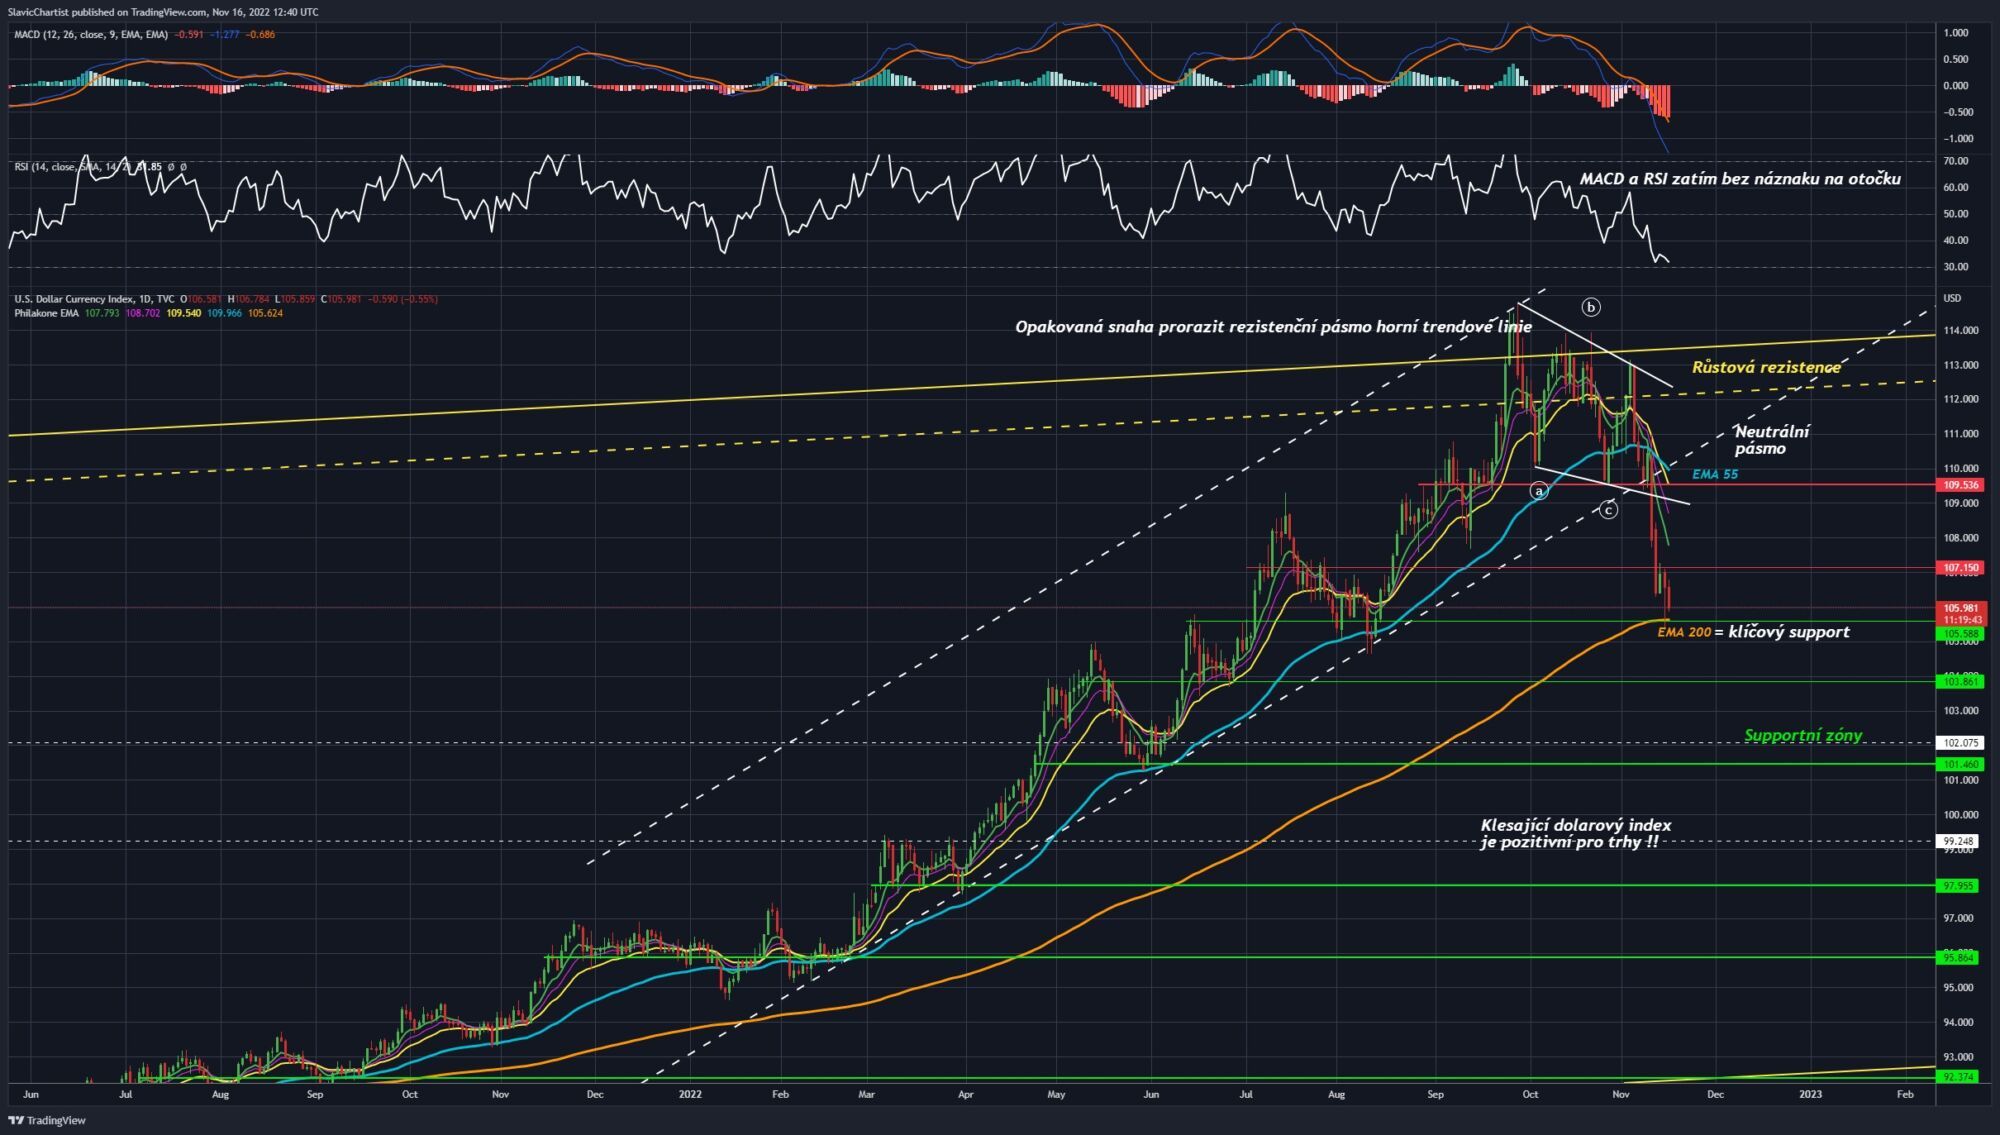This screenshot has width=2000, height=1135.
Task: Click the 30.00 RSI axis tick
Action: click(x=1956, y=267)
